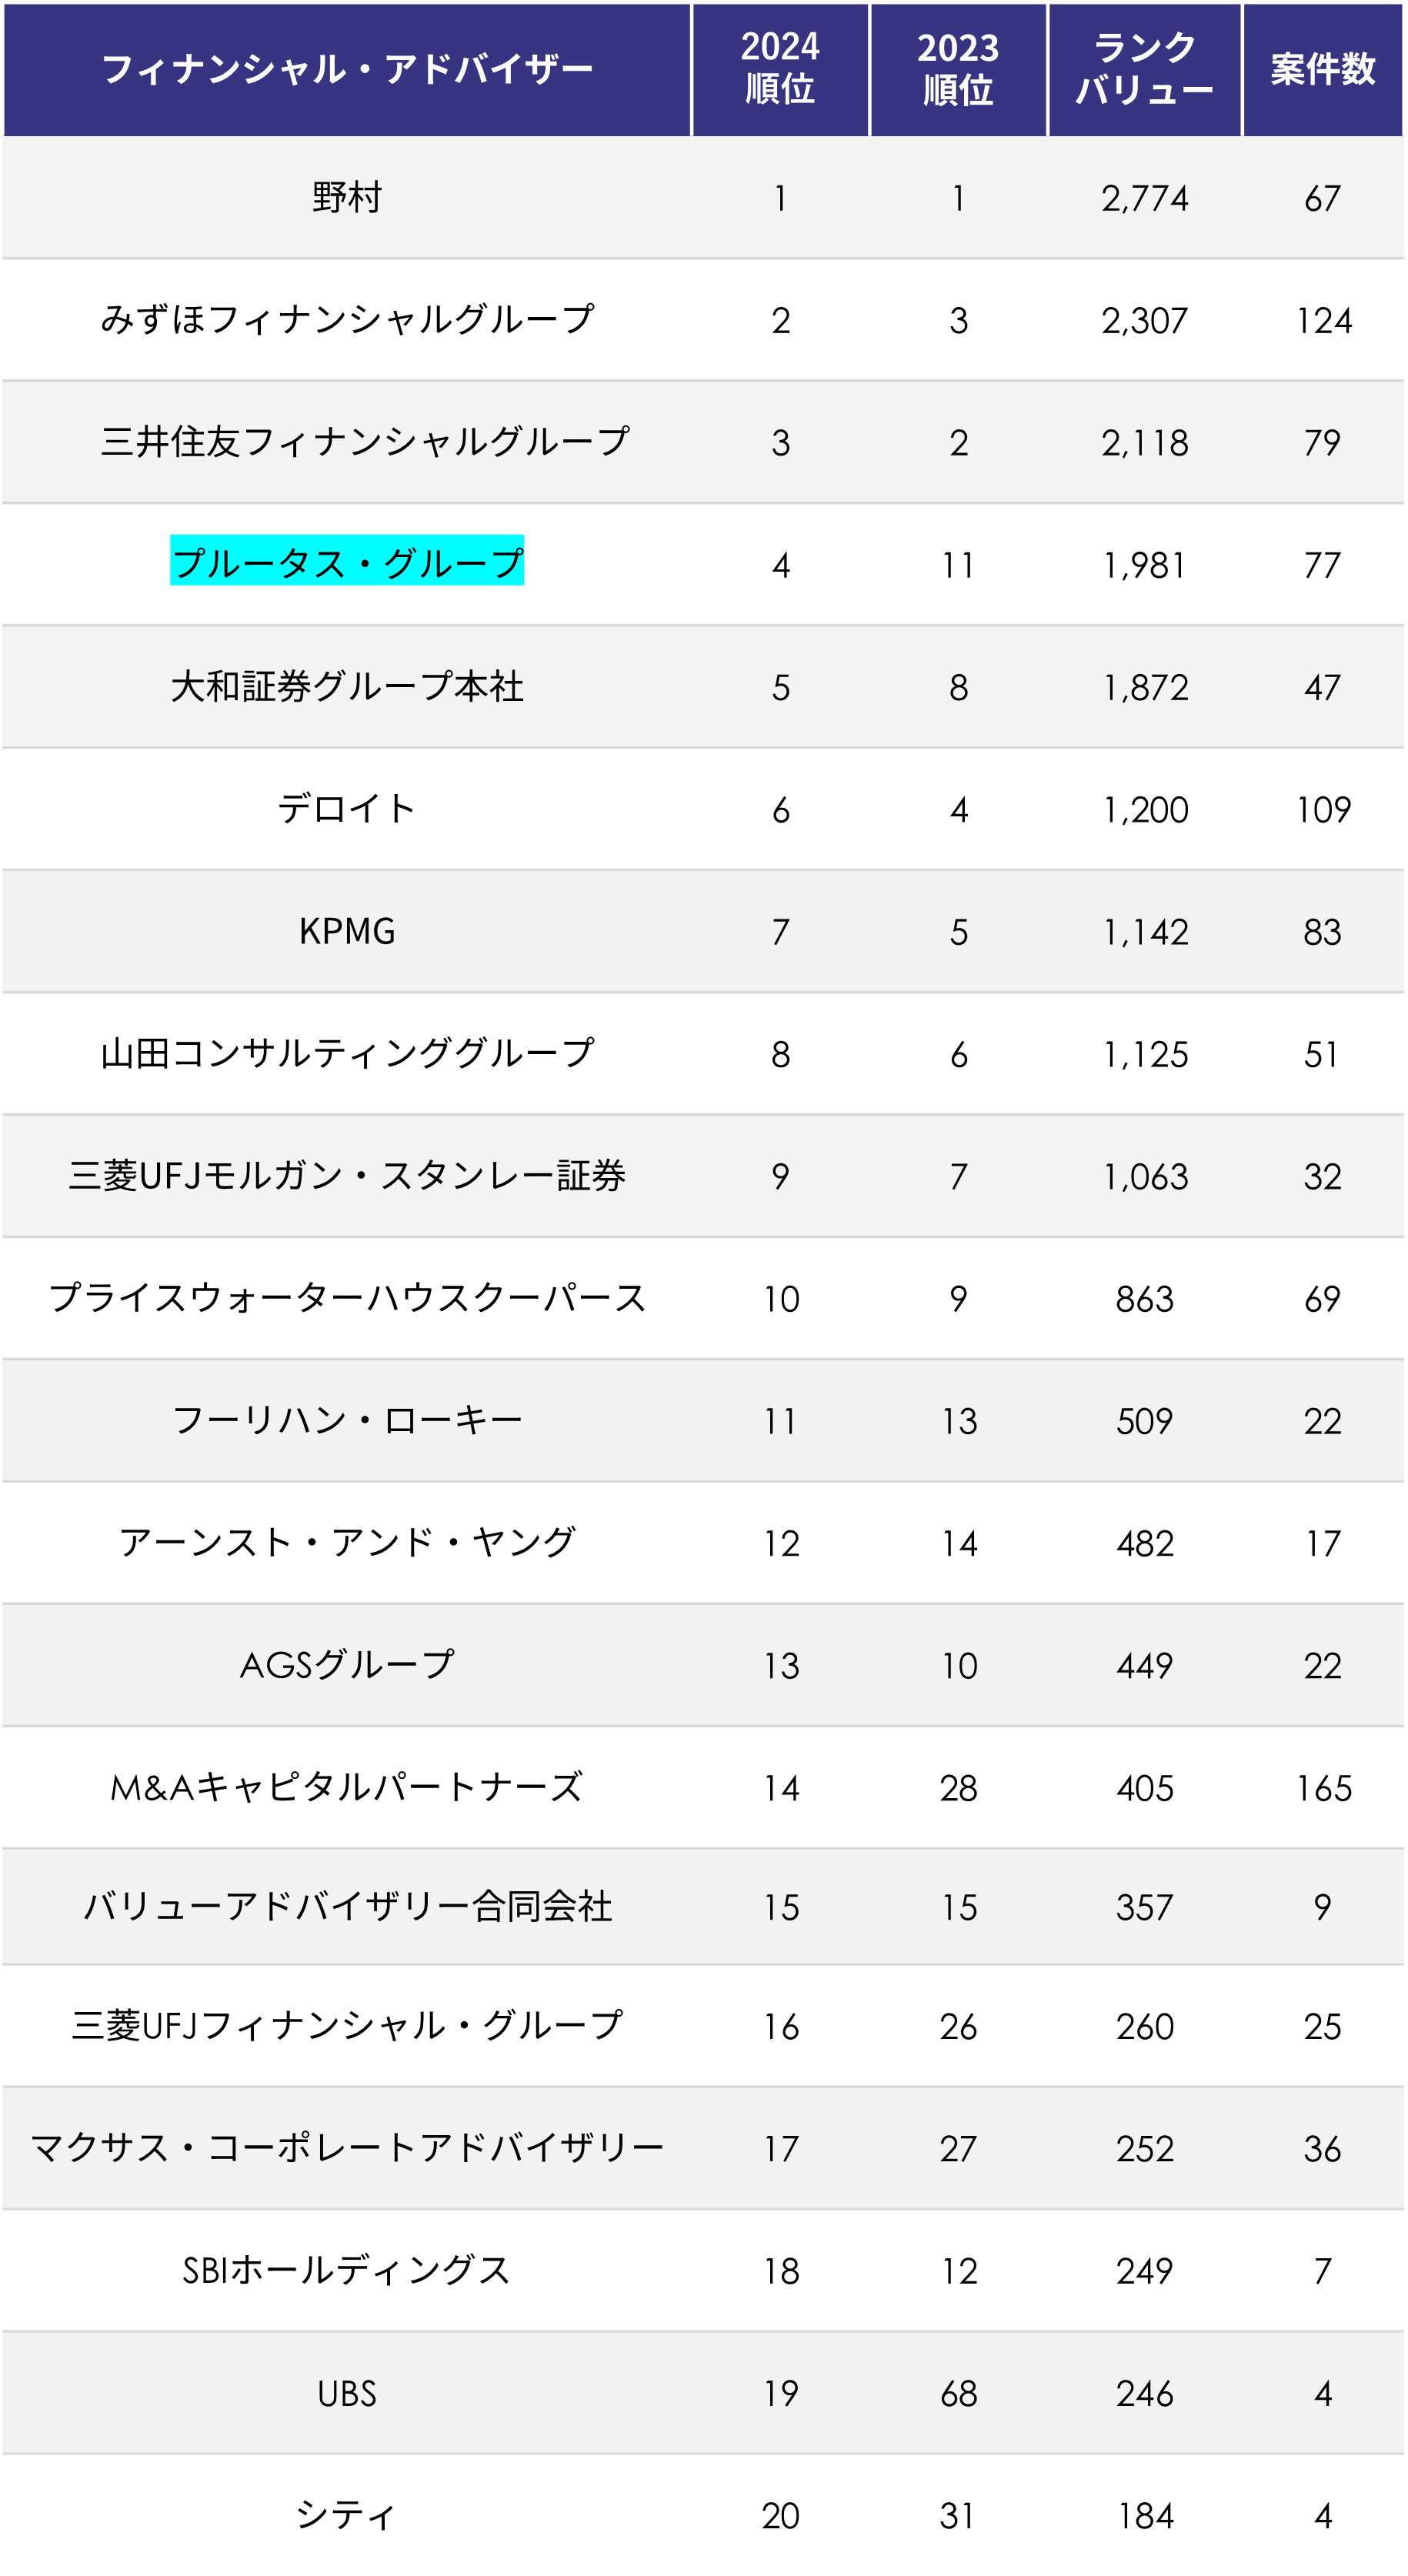Click the 案件数 column header
1408x2576 pixels.
click(x=1323, y=69)
